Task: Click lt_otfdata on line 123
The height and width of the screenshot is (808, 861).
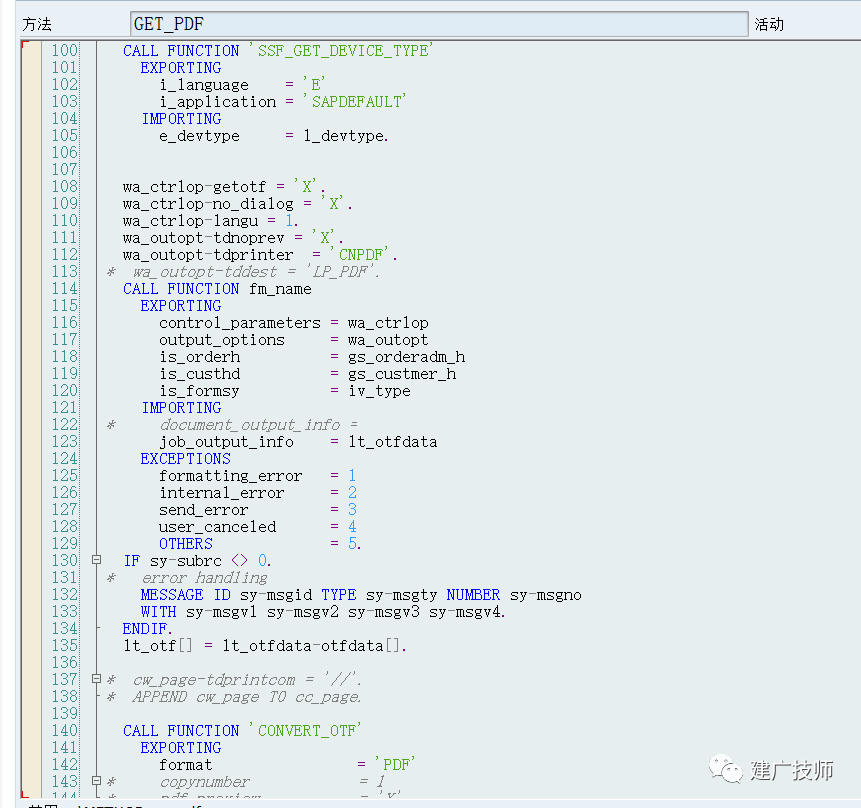Action: 393,442
